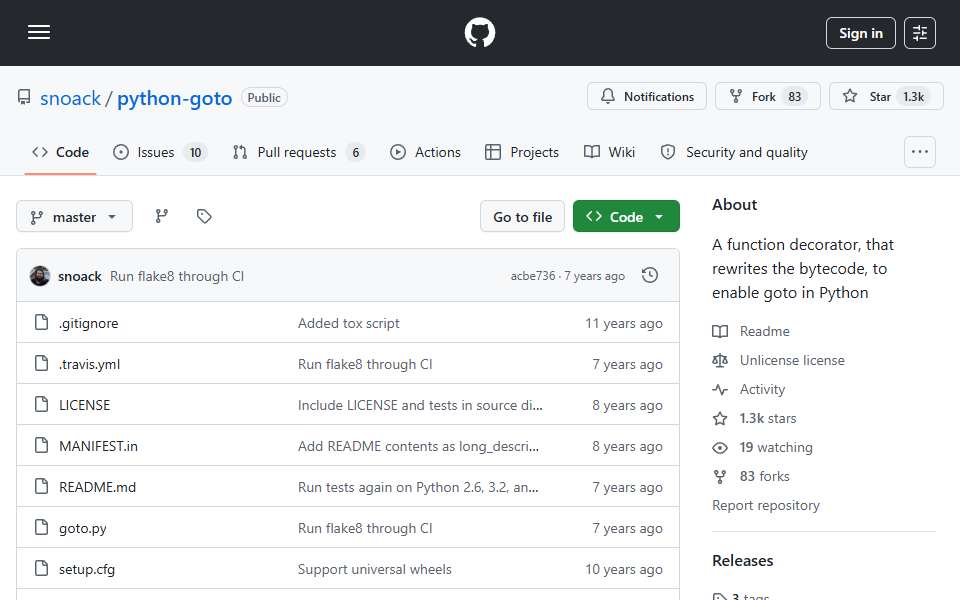Click the scales icon beside Unlicense license
Image resolution: width=960 pixels, height=600 pixels.
point(720,361)
